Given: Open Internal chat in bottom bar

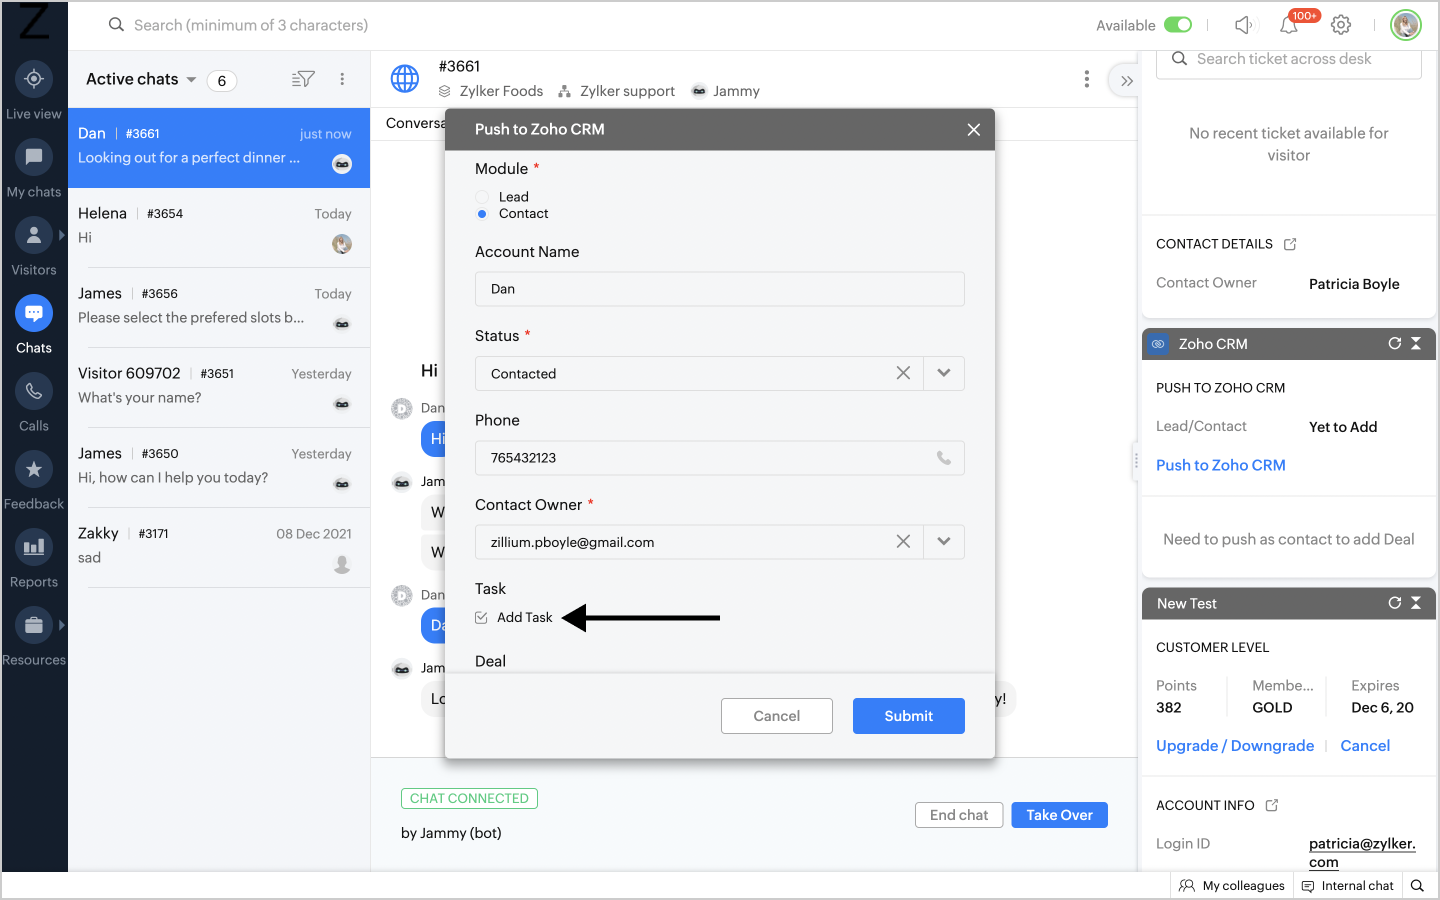Looking at the screenshot, I should click(1347, 885).
